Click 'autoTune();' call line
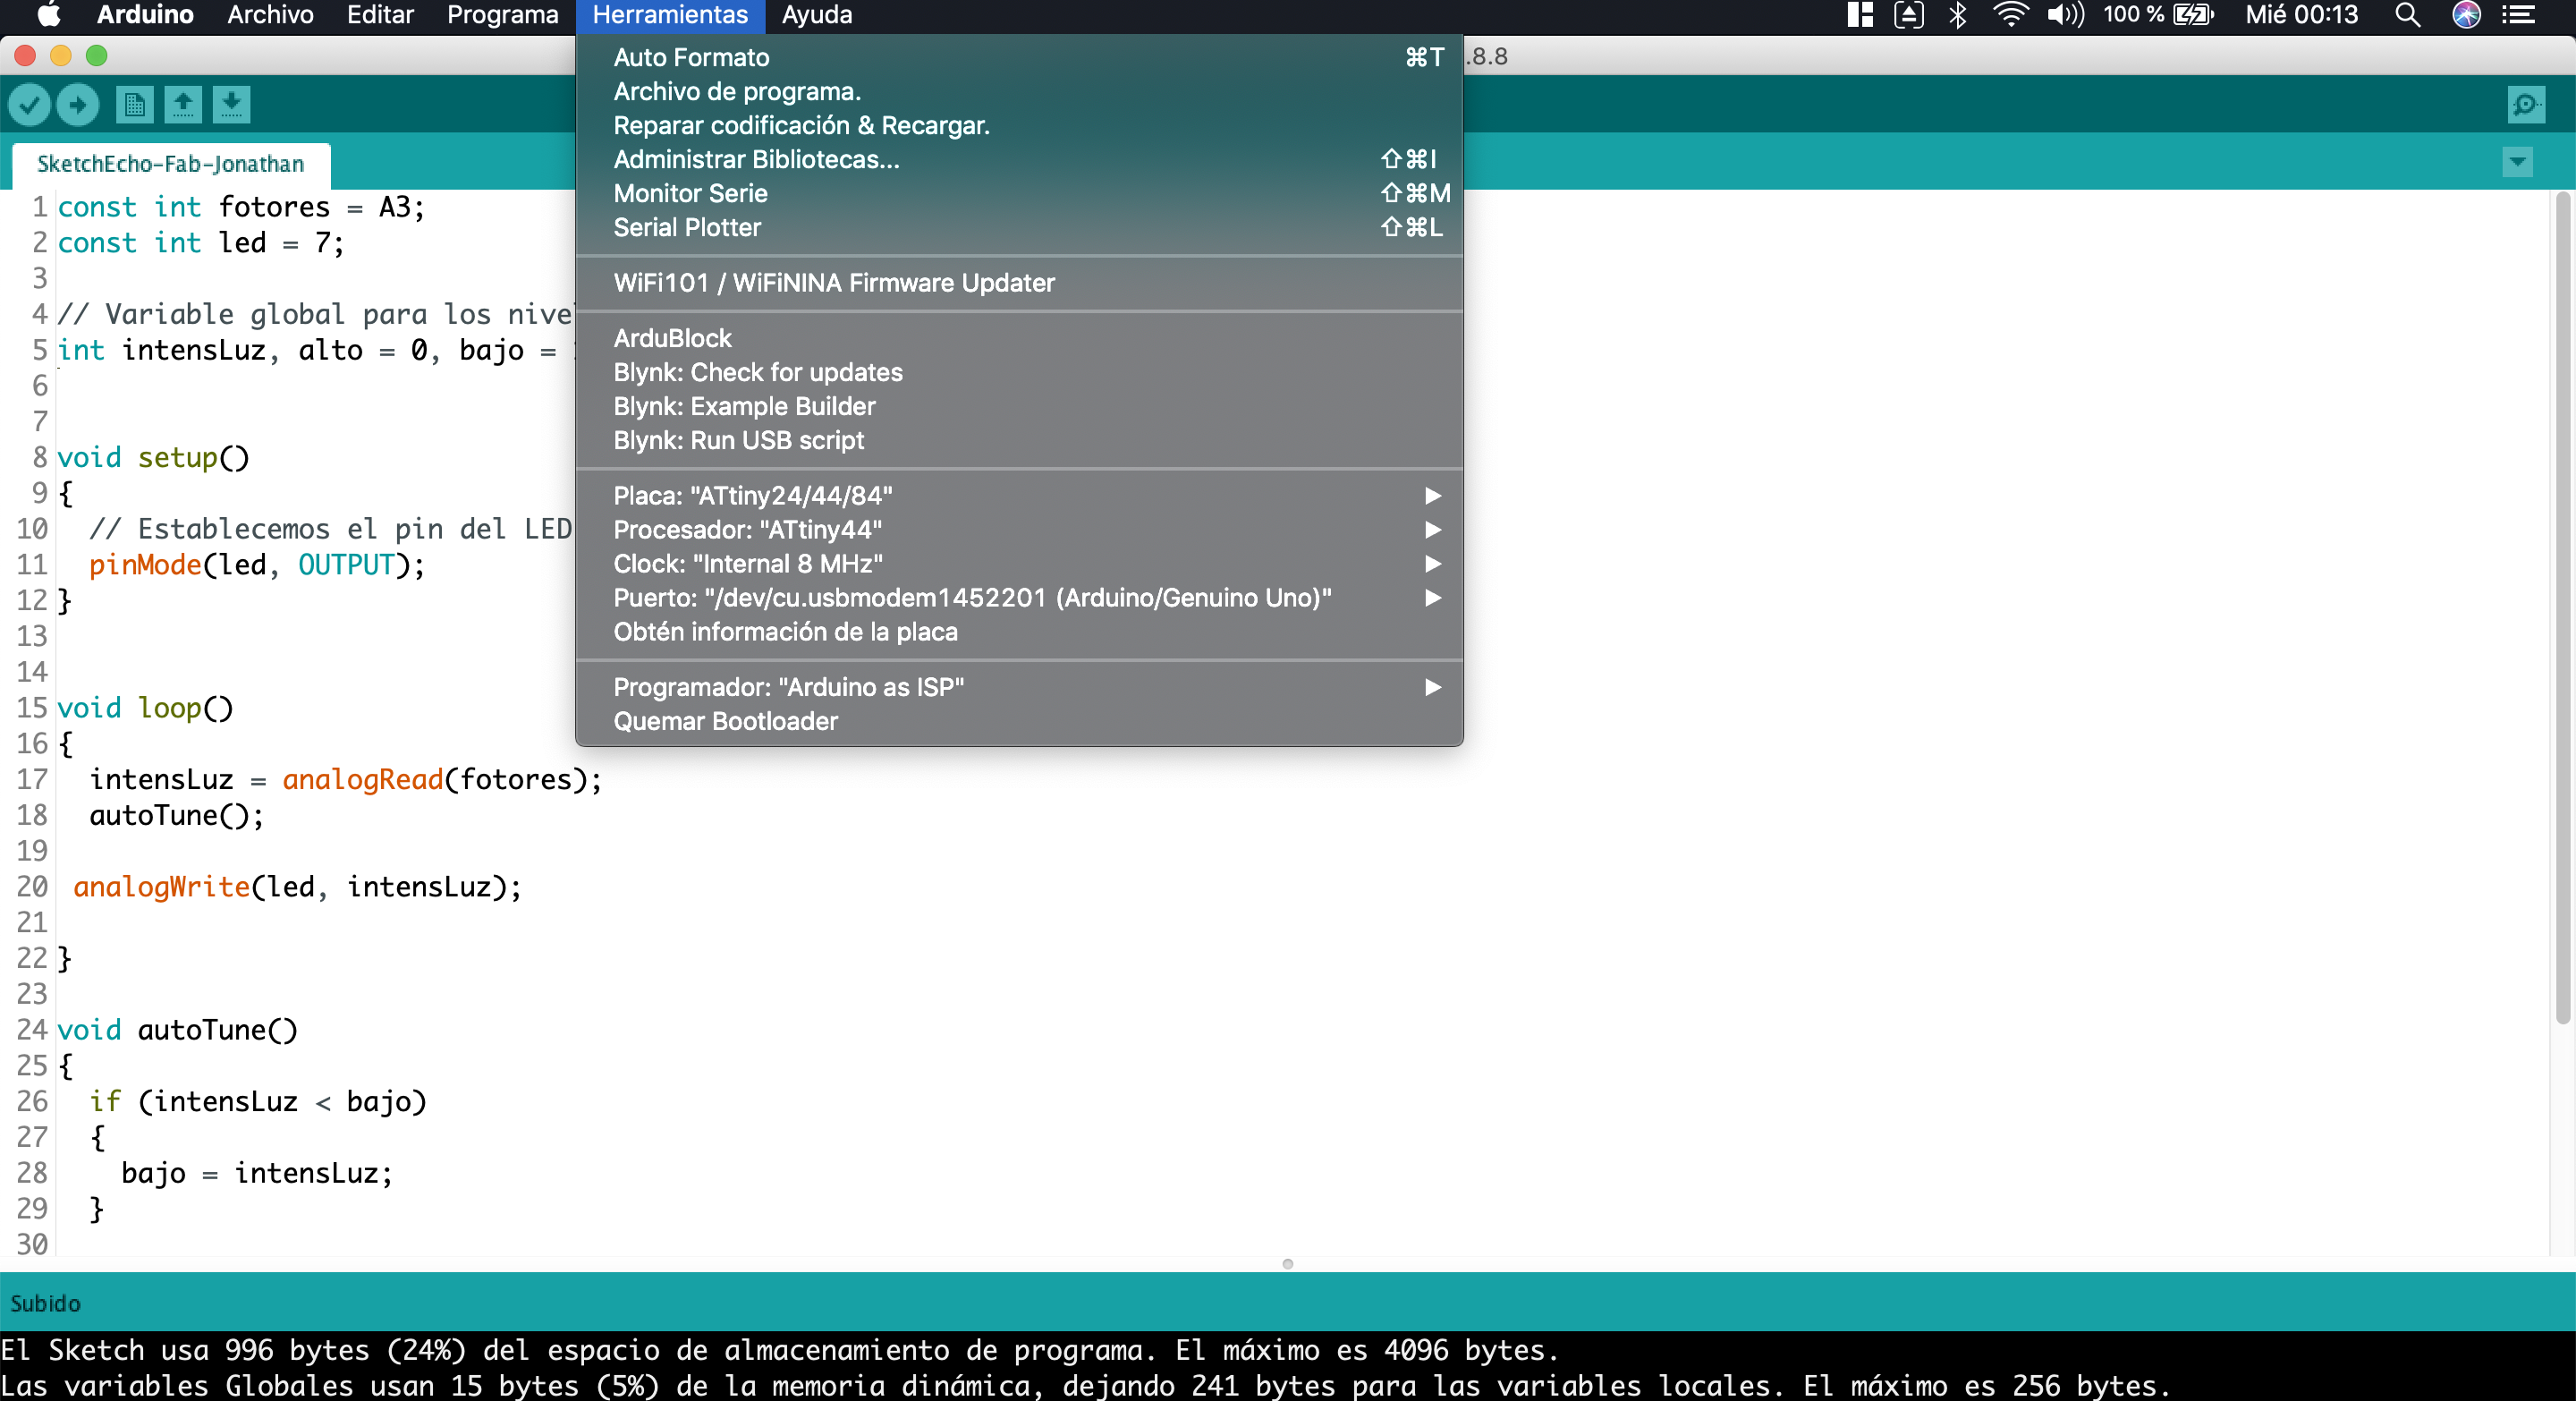2576x1401 pixels. click(x=177, y=815)
